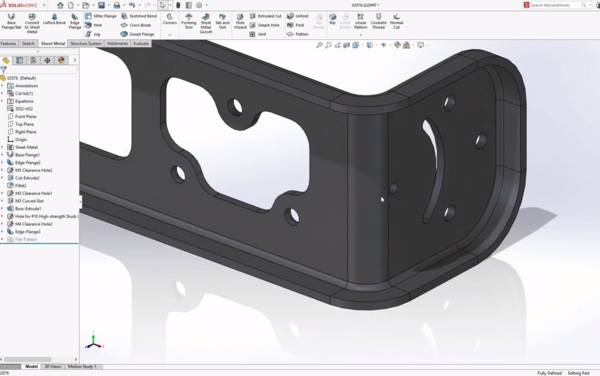Open the Weldments ribbon tab

pos(117,44)
